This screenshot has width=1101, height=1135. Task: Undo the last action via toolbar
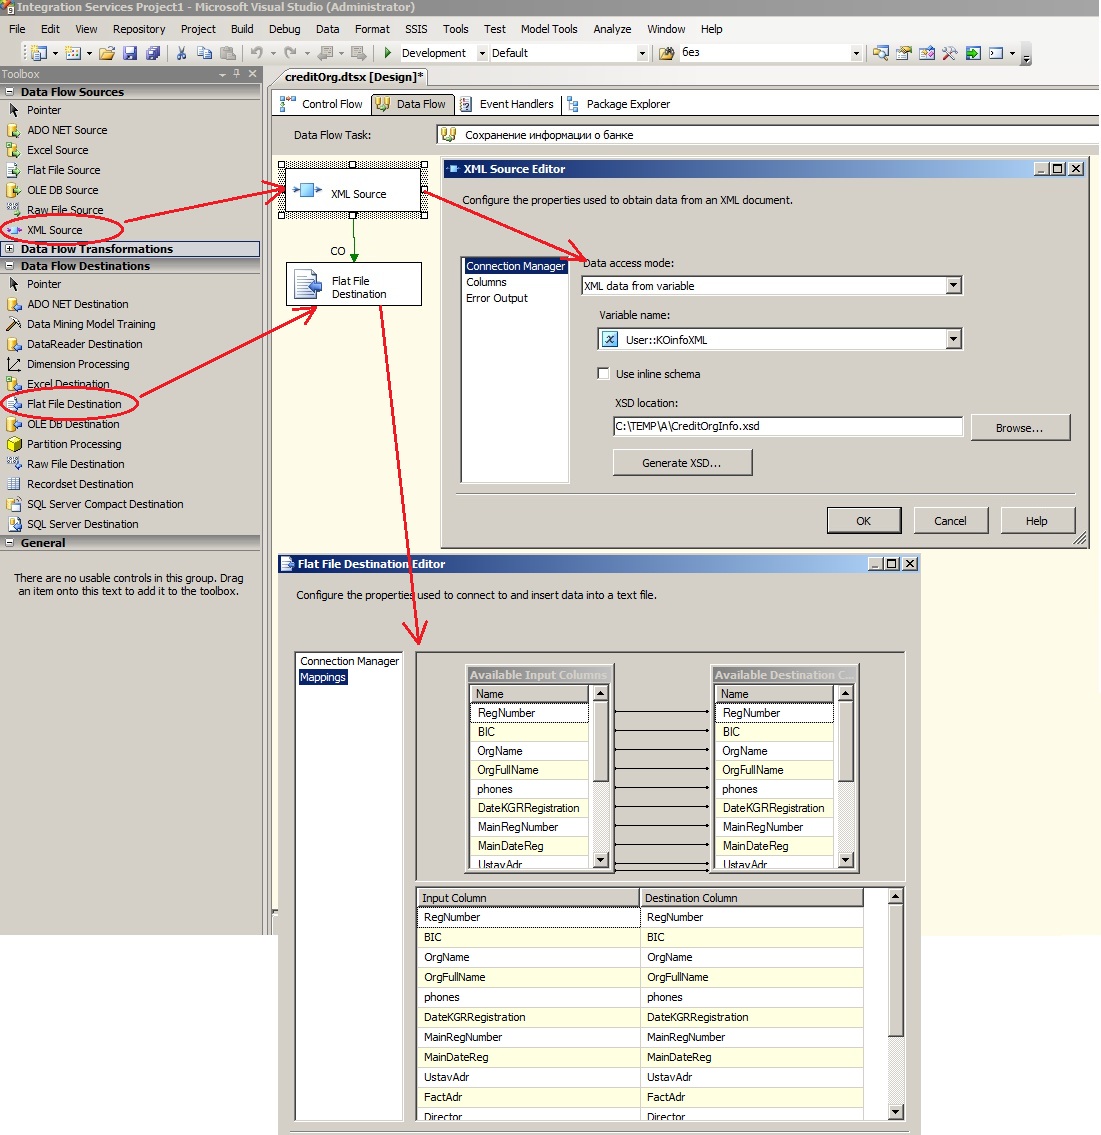(x=257, y=53)
